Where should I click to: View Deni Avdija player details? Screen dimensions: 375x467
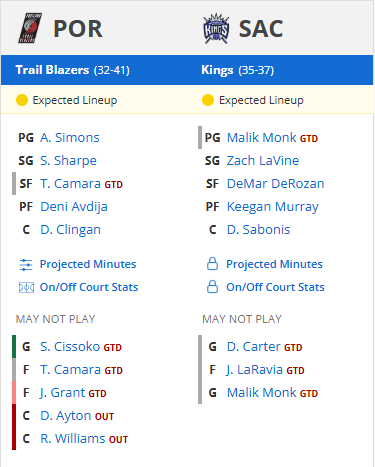point(74,207)
